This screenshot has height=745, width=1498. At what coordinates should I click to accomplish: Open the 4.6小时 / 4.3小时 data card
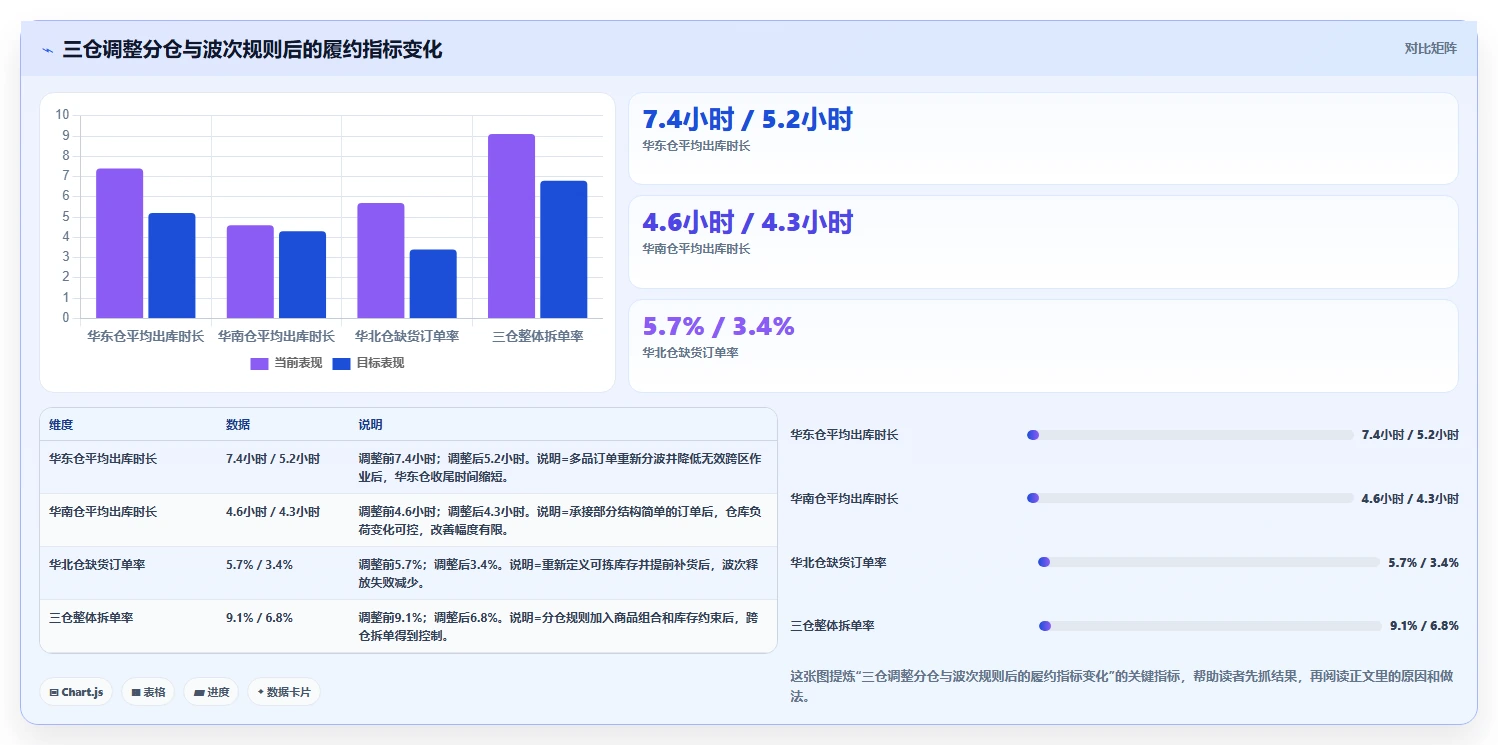(x=1043, y=242)
